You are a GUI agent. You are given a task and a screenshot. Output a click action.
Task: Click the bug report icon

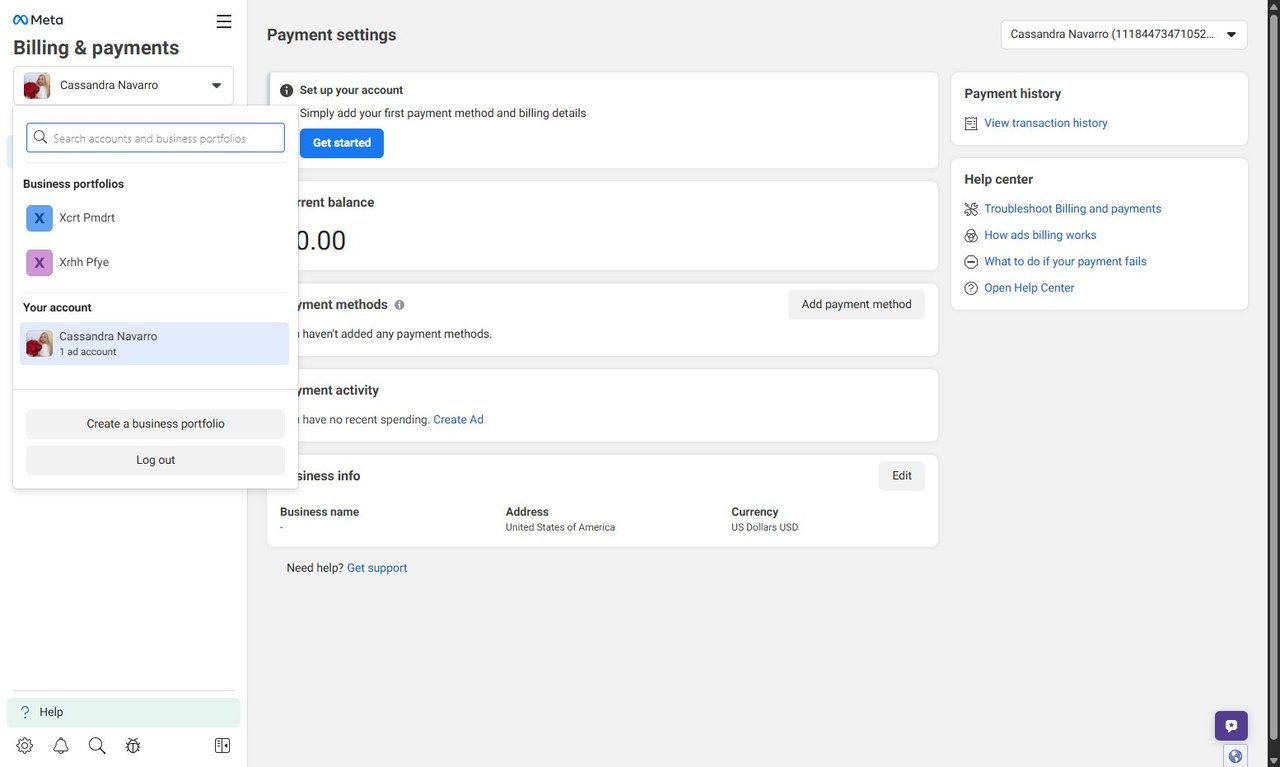tap(133, 745)
